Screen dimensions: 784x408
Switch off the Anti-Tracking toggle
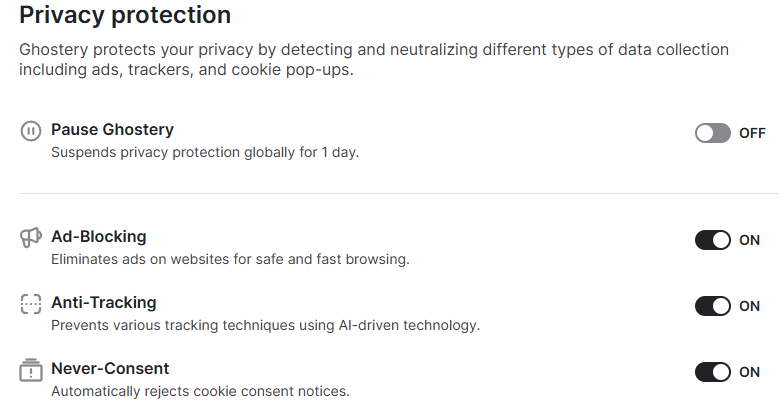[713, 306]
